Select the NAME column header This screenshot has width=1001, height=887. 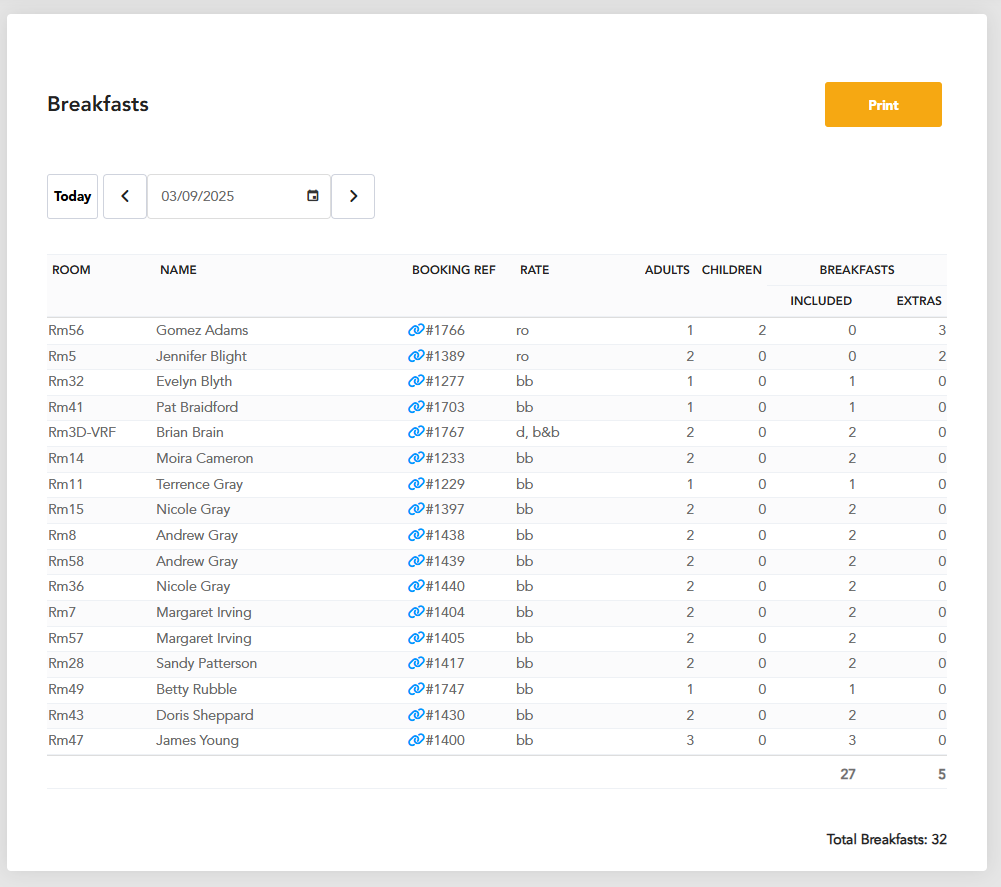tap(178, 269)
